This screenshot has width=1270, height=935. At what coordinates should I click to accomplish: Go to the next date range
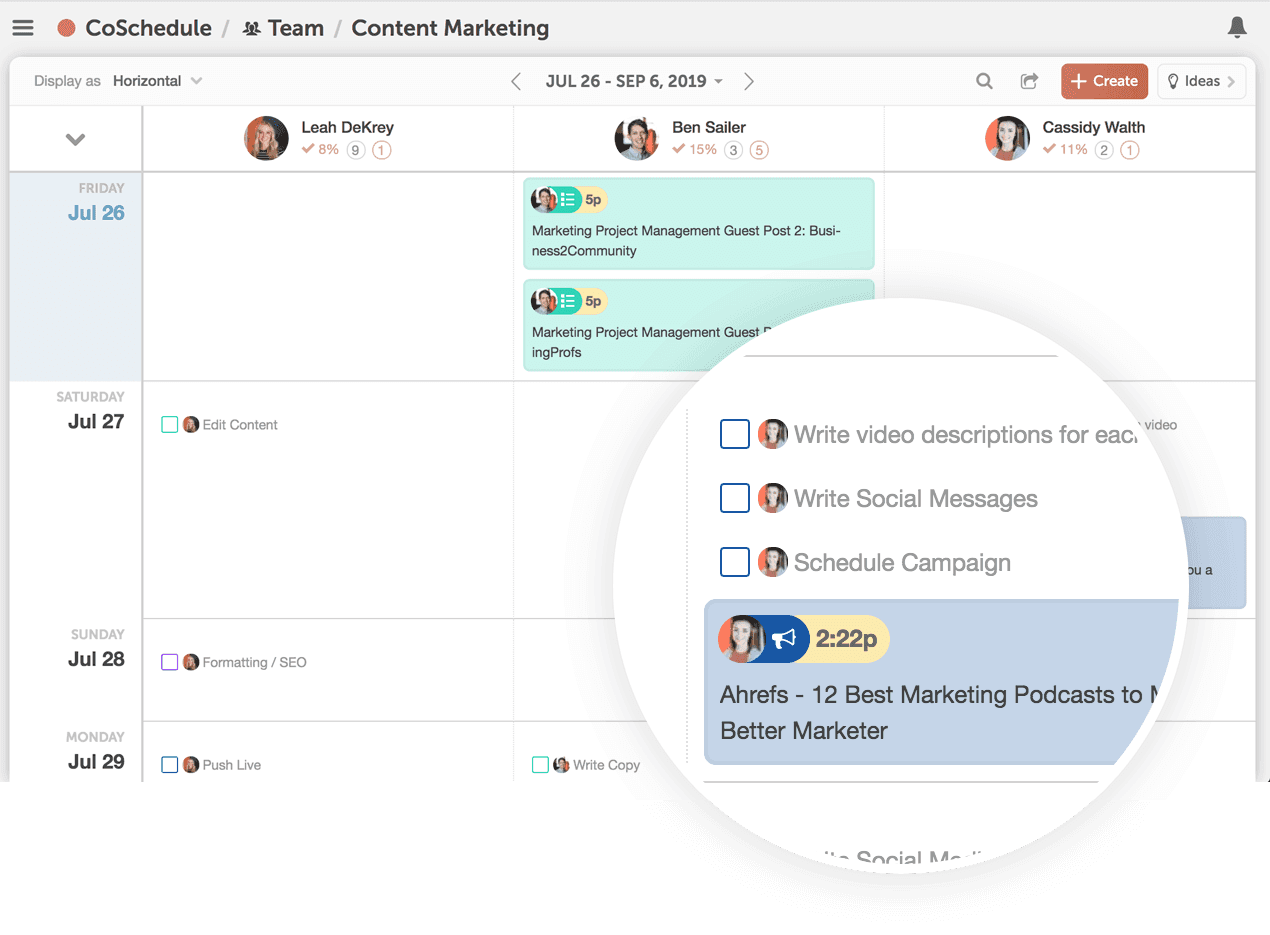(748, 81)
